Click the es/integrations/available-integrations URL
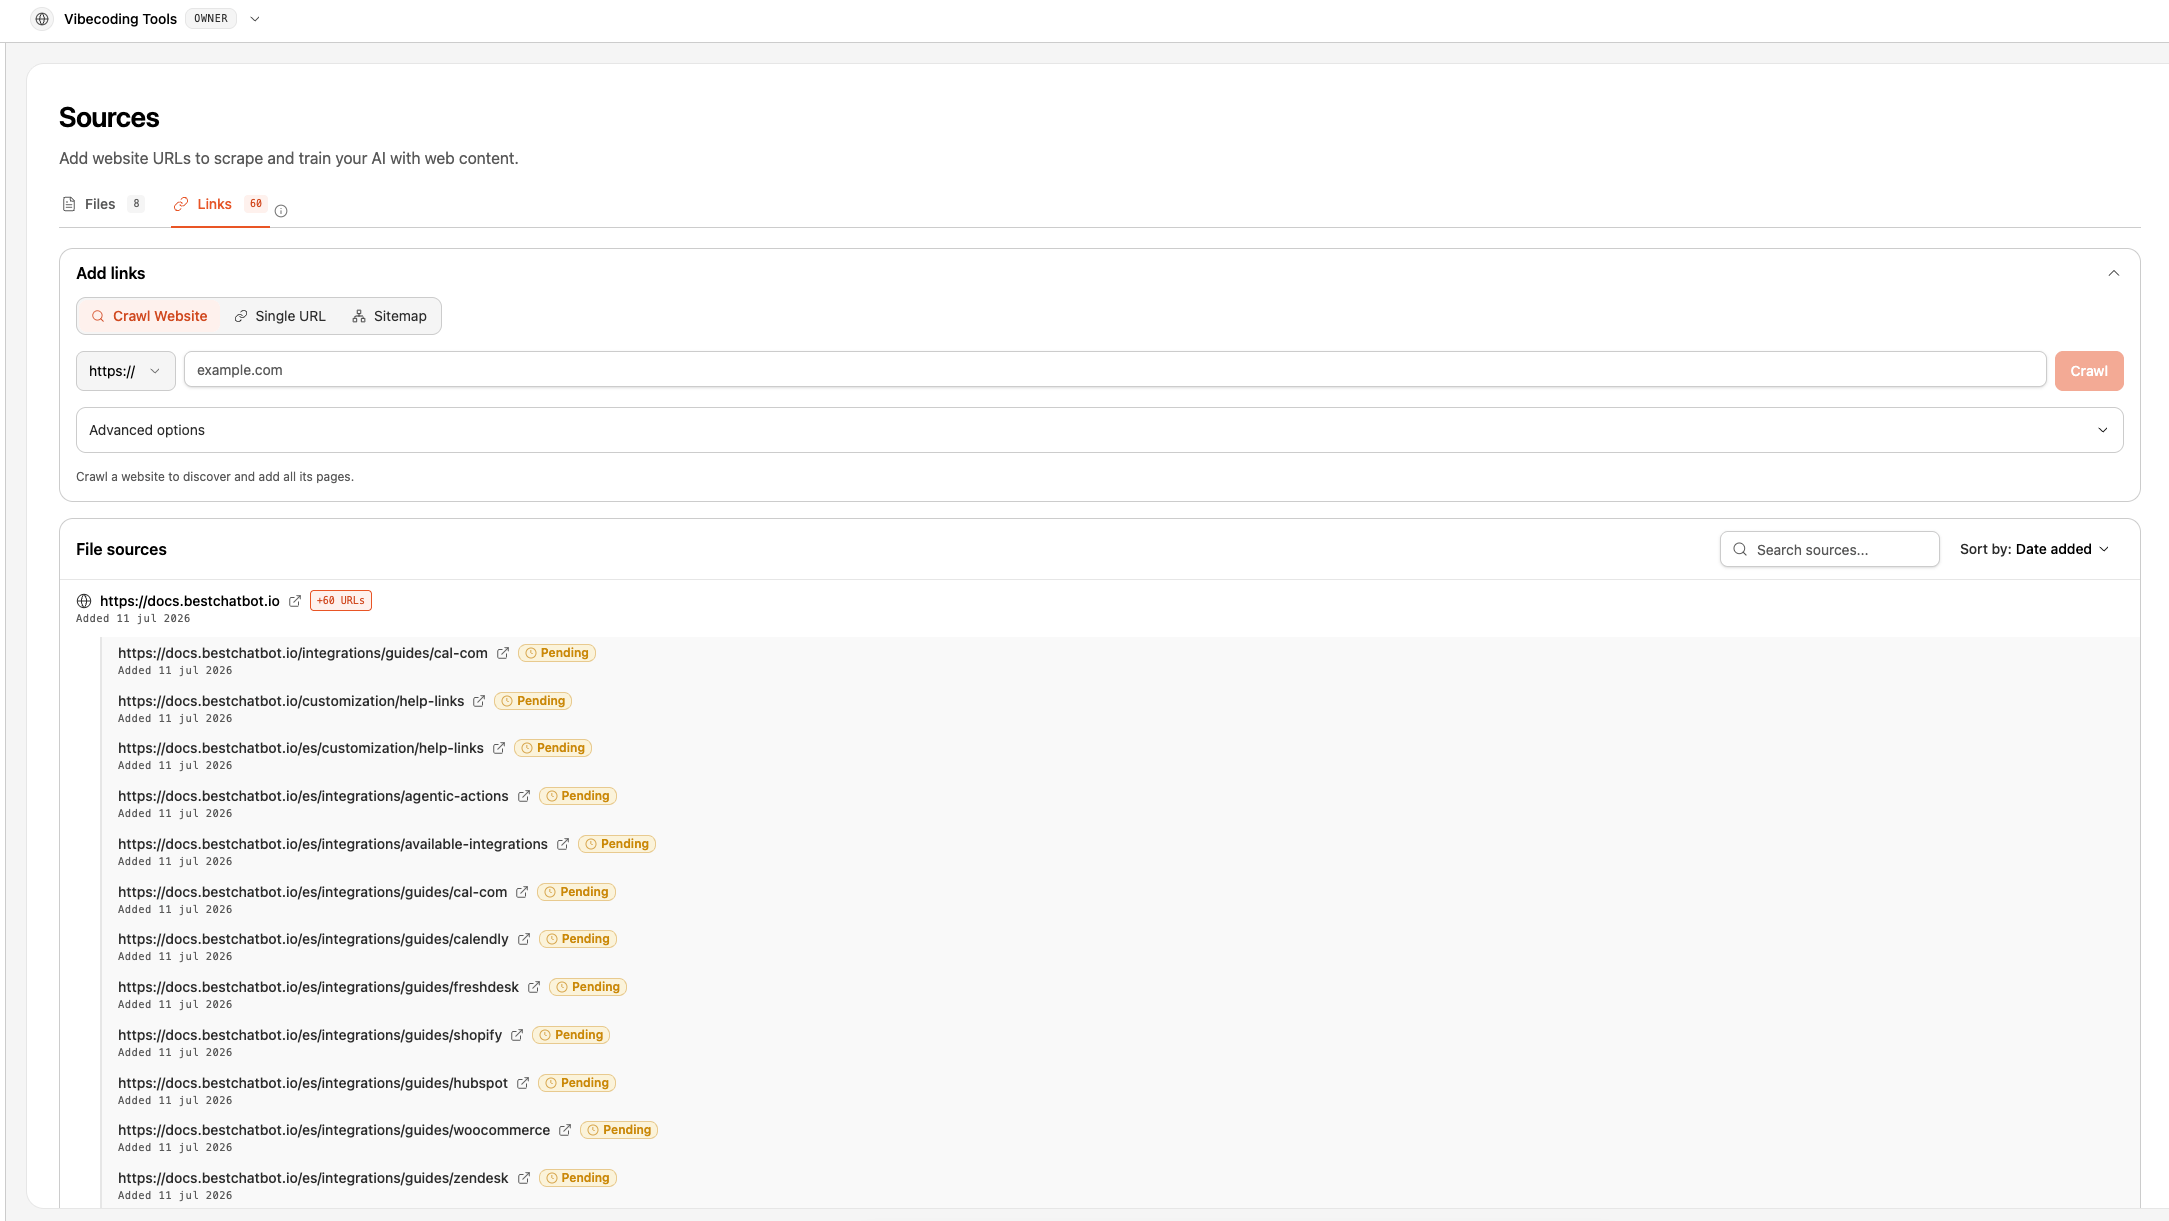The image size is (2169, 1221). pos(333,844)
